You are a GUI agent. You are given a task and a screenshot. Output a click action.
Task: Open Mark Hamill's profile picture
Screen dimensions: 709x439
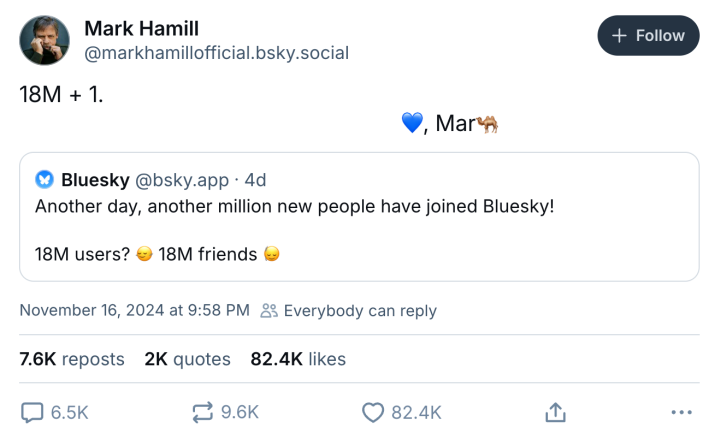click(45, 40)
